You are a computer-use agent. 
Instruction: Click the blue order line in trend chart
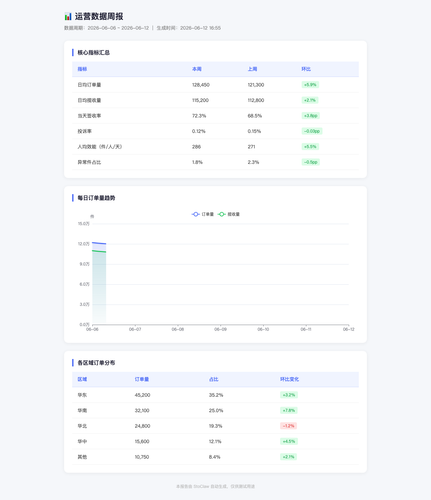pyautogui.click(x=99, y=243)
